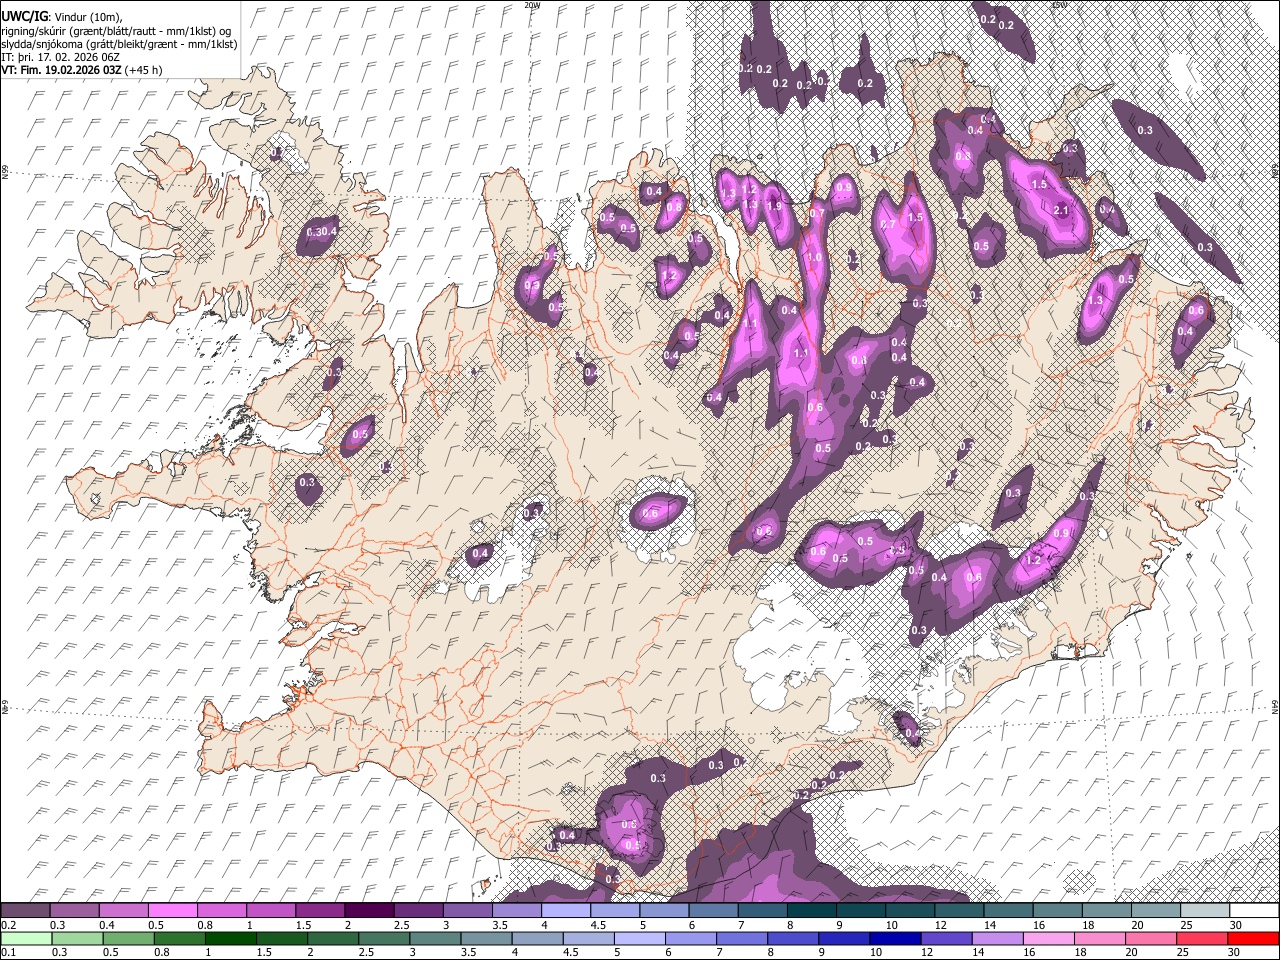Click the '1.9' precipitation value on the map
The image size is (1280, 960).
[773, 206]
